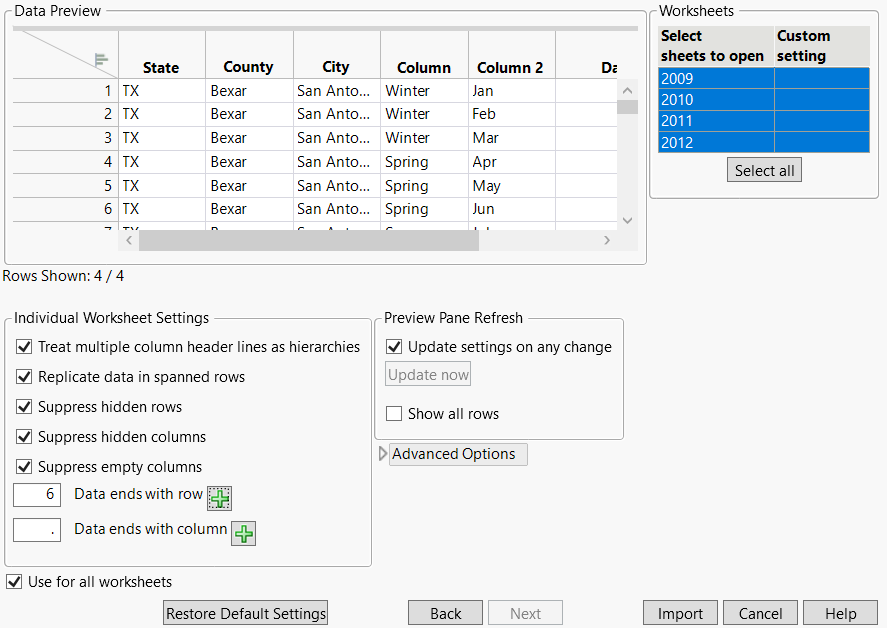
Task: Open the Help dialog
Action: (840, 612)
